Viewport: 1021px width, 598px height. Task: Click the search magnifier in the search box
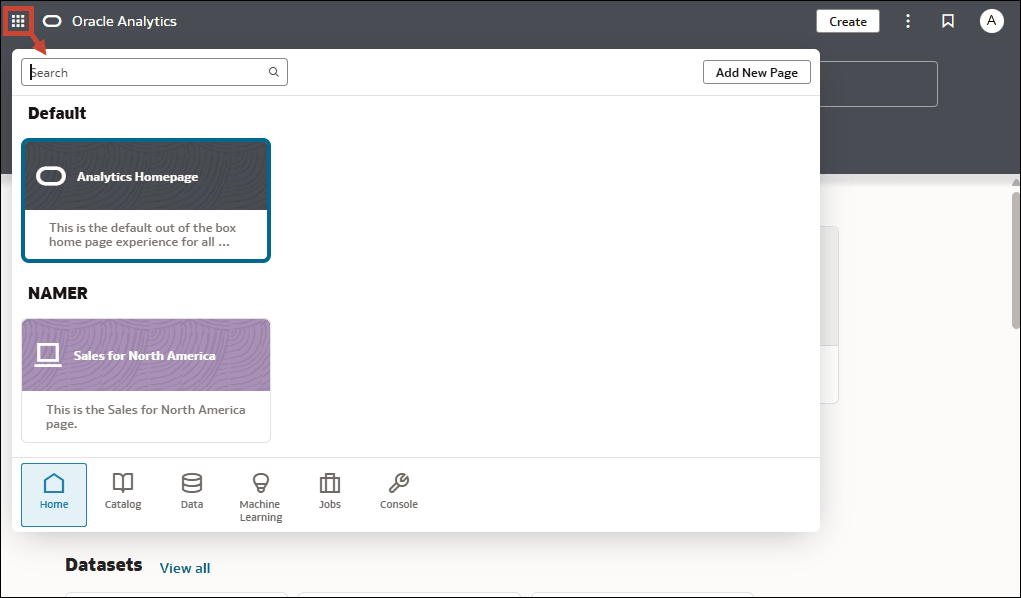click(x=273, y=72)
